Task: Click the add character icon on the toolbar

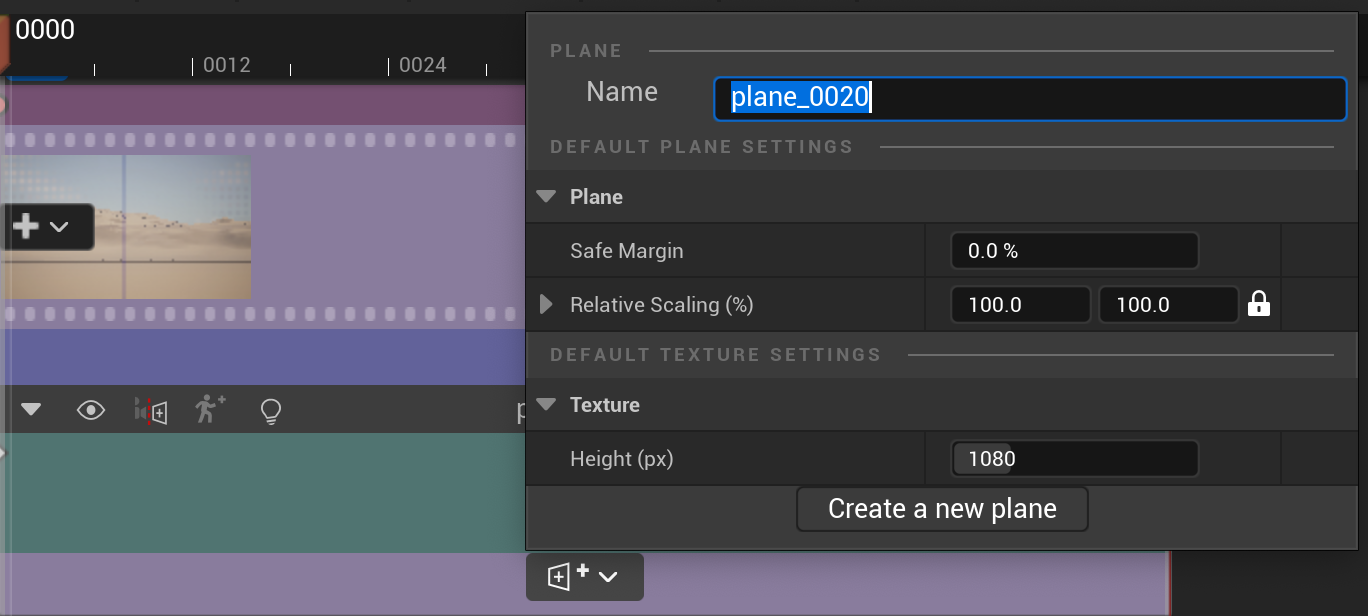Action: [208, 409]
